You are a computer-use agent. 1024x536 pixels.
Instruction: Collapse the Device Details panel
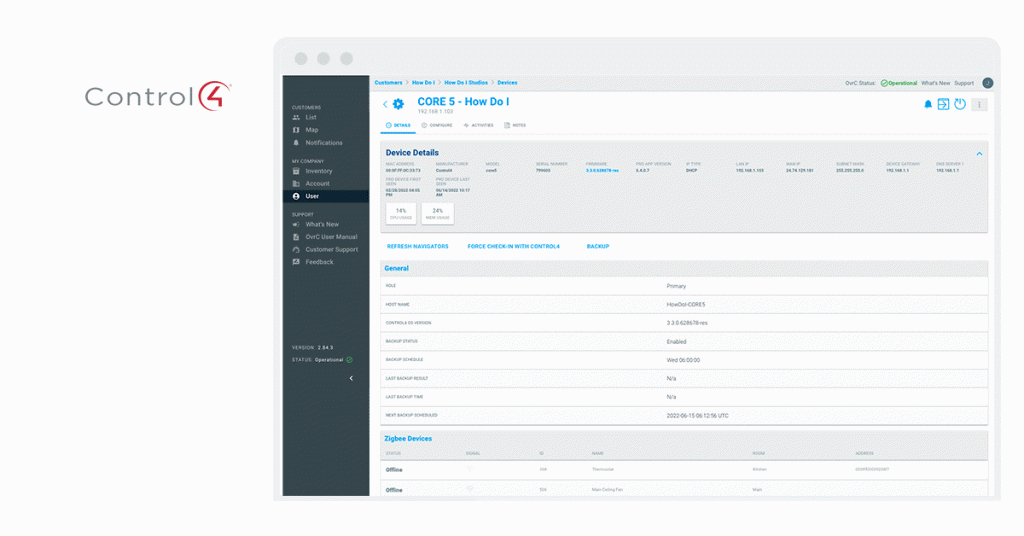click(x=979, y=153)
